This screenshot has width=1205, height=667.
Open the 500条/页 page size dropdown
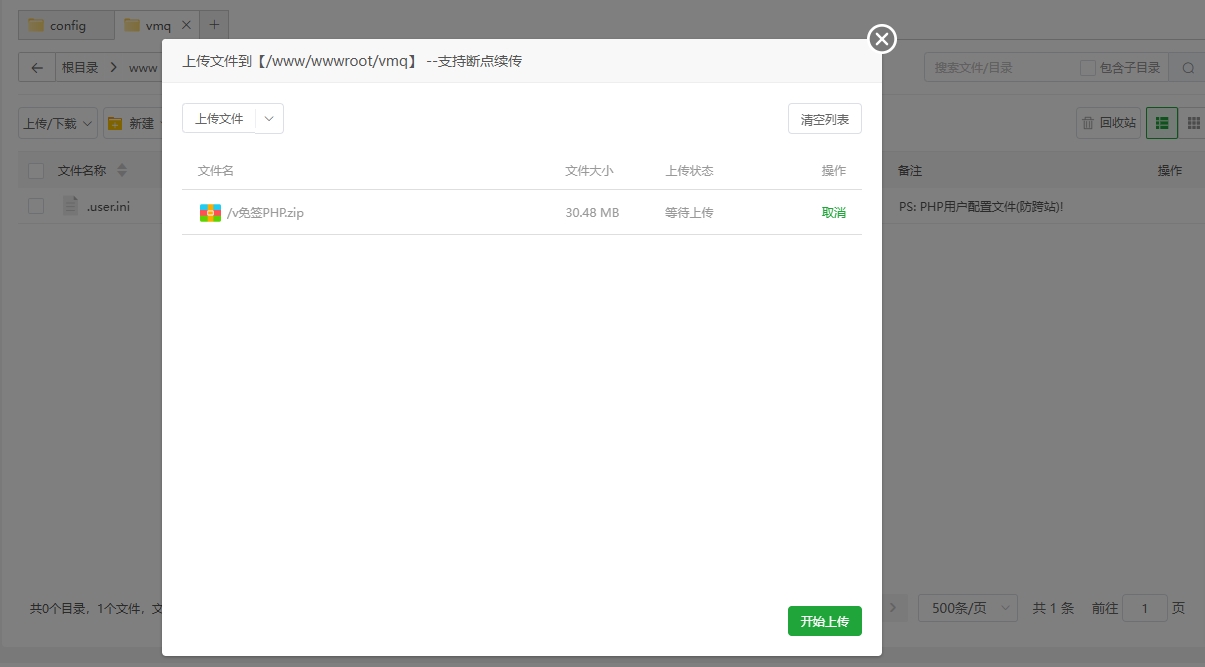click(967, 607)
